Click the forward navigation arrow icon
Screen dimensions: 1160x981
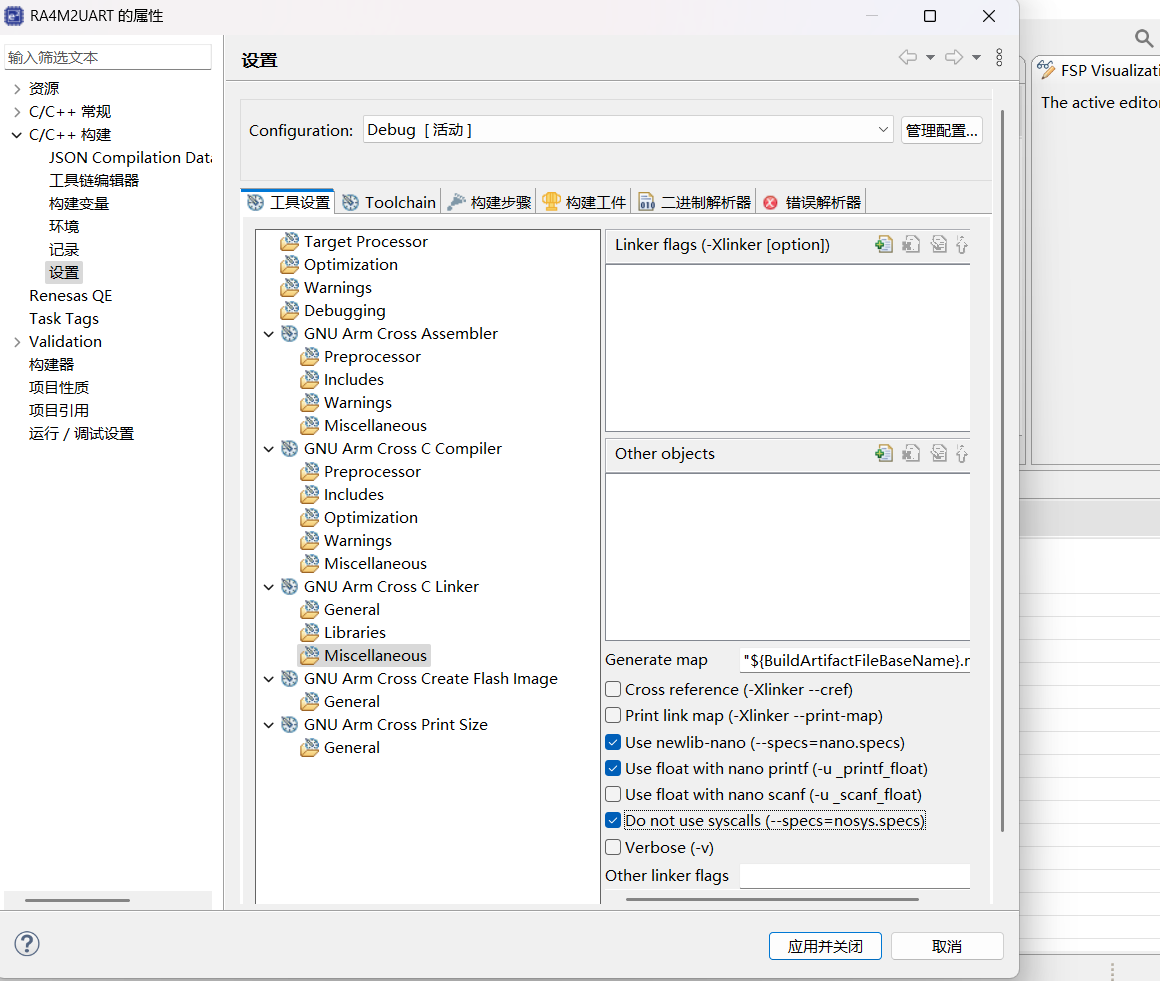[x=954, y=57]
